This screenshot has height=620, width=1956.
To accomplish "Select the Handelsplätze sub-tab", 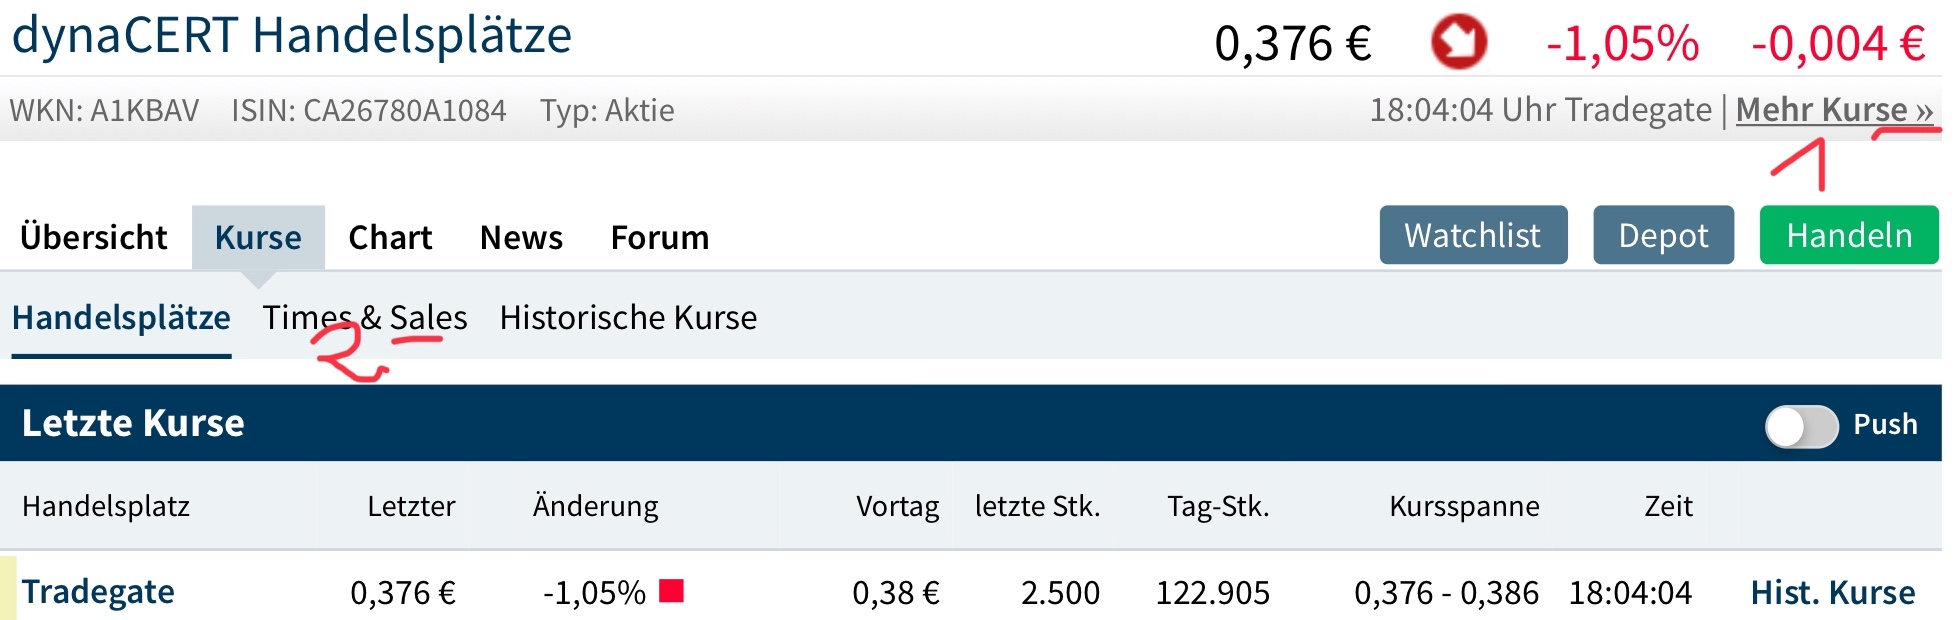I will (x=121, y=318).
